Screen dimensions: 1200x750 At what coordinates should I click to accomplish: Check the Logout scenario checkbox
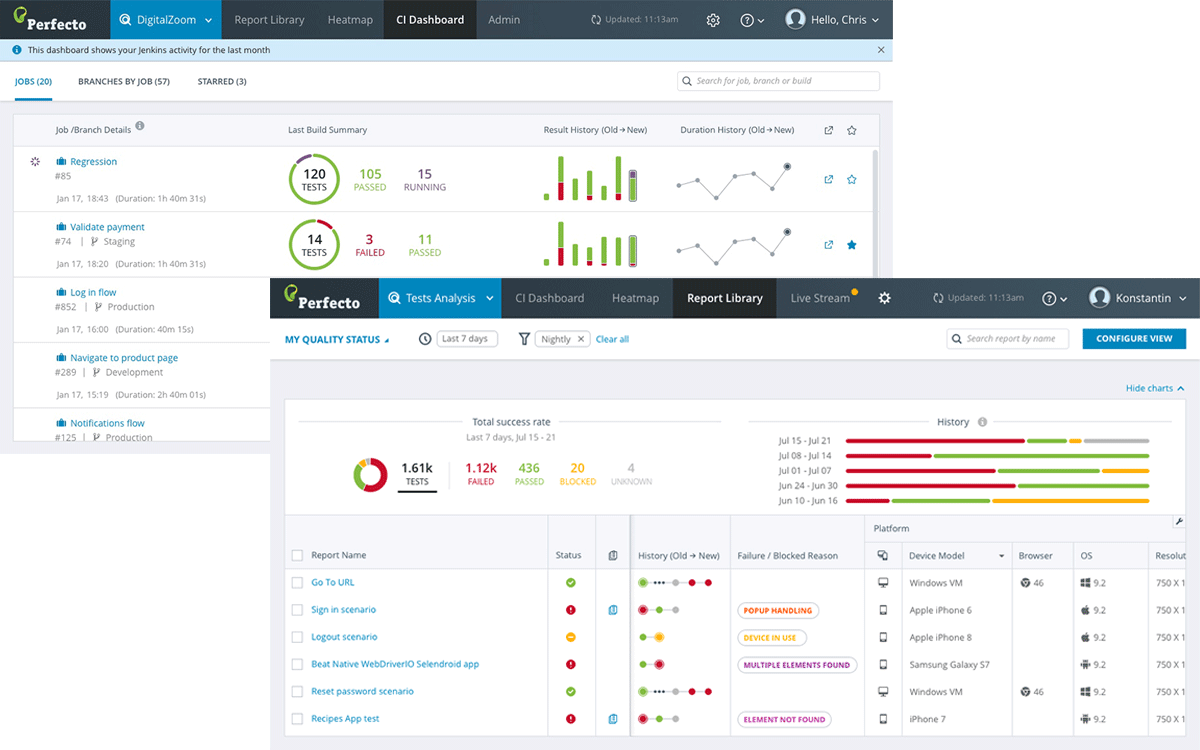(297, 637)
